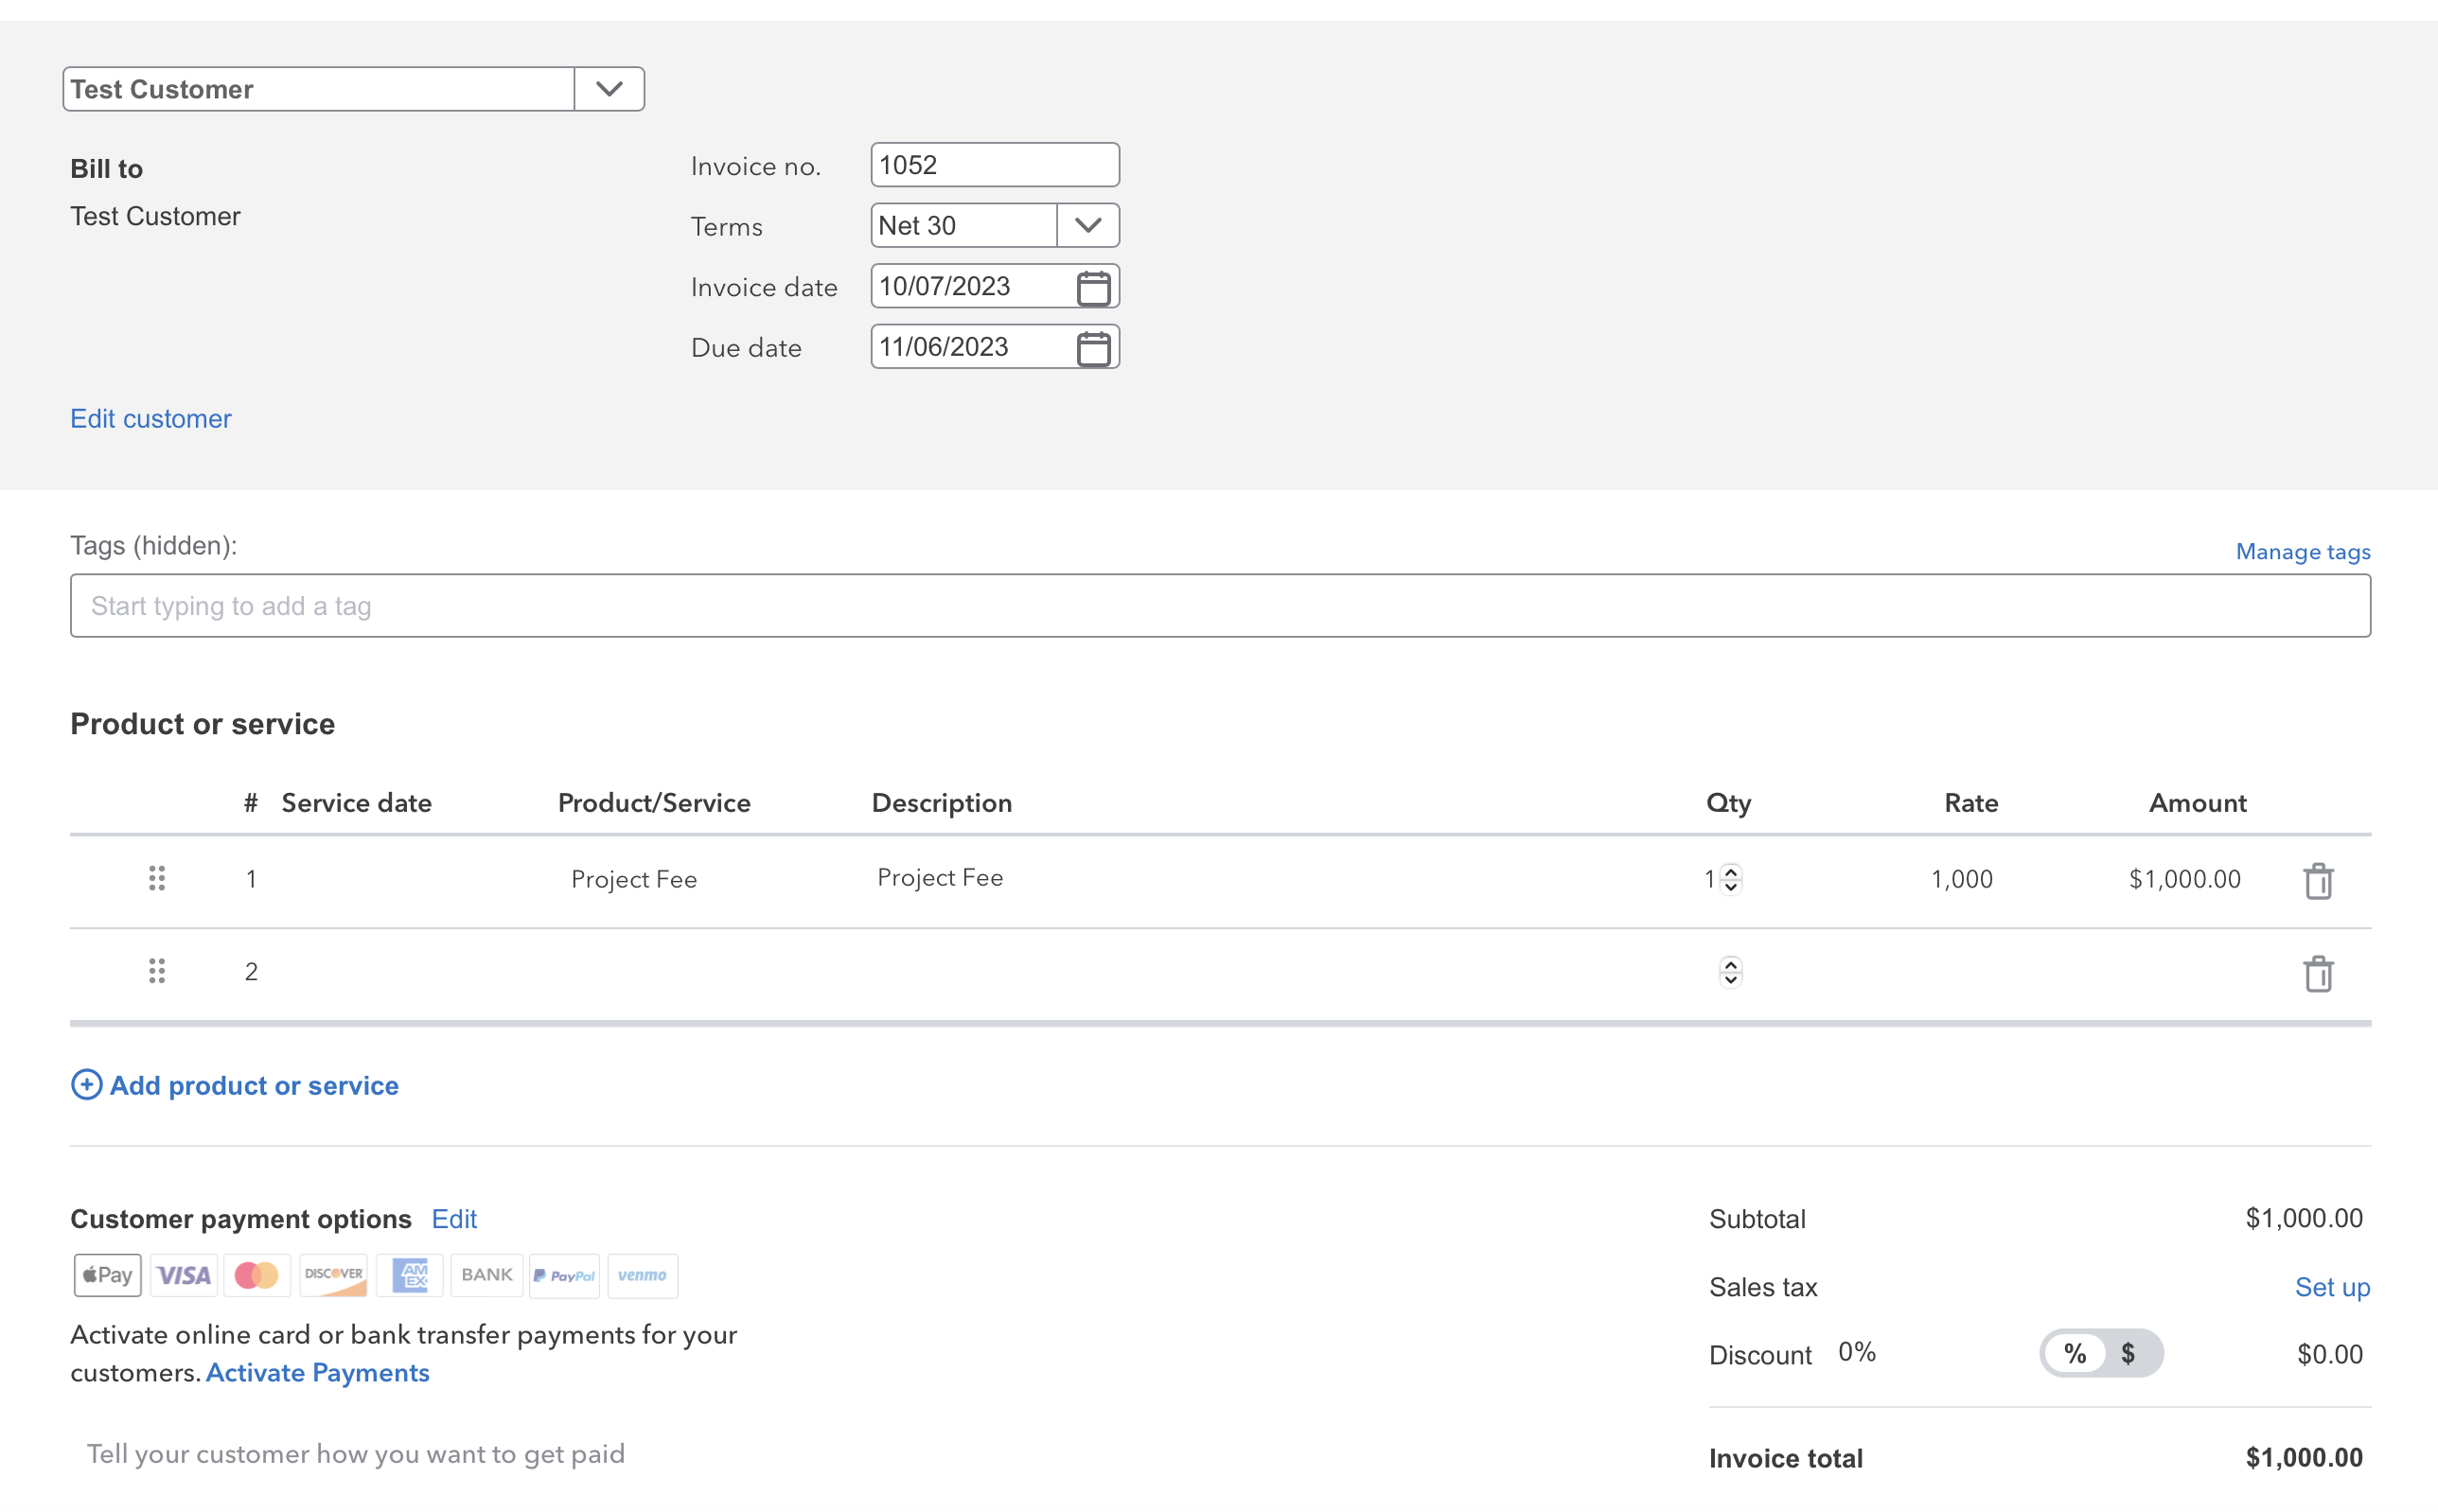Select the Mastercard payment icon
Viewport: 2438px width, 1512px height.
(x=257, y=1275)
